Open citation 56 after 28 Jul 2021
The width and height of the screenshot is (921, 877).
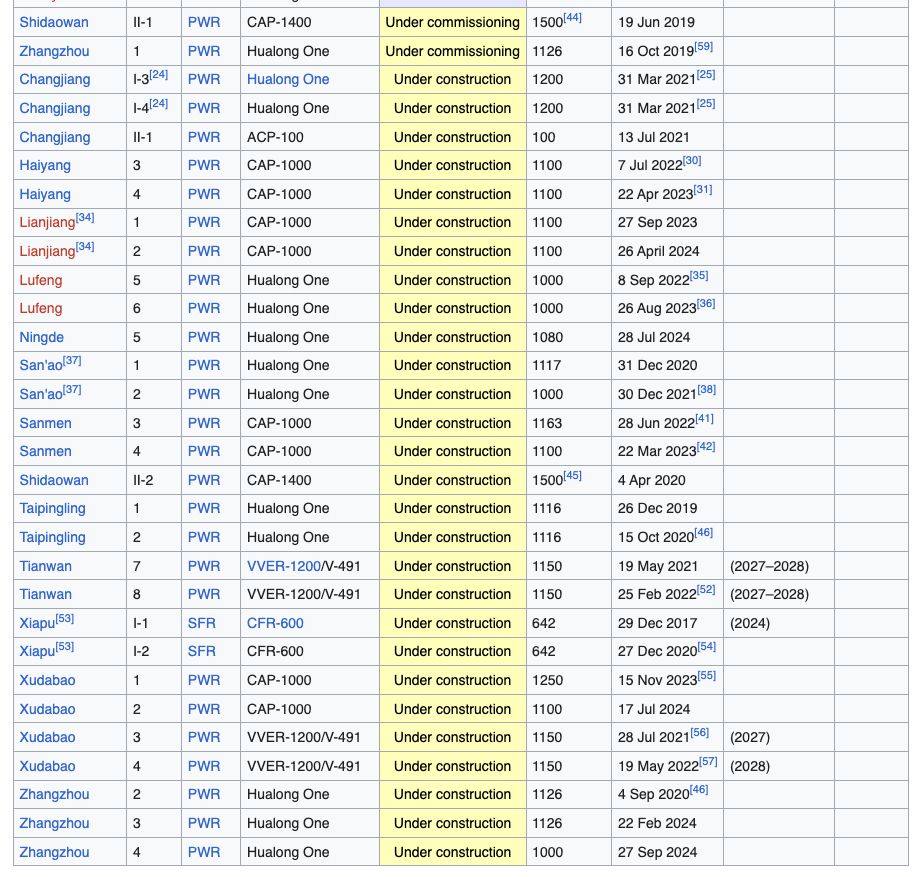coord(700,732)
